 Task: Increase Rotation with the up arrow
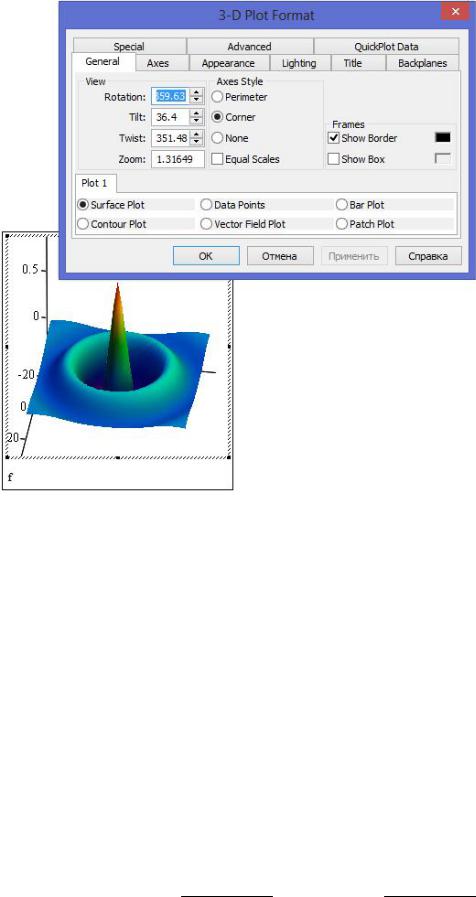click(197, 93)
